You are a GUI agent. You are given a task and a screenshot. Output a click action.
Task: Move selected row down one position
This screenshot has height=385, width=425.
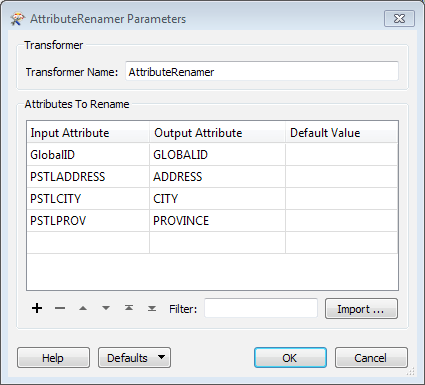pos(106,308)
